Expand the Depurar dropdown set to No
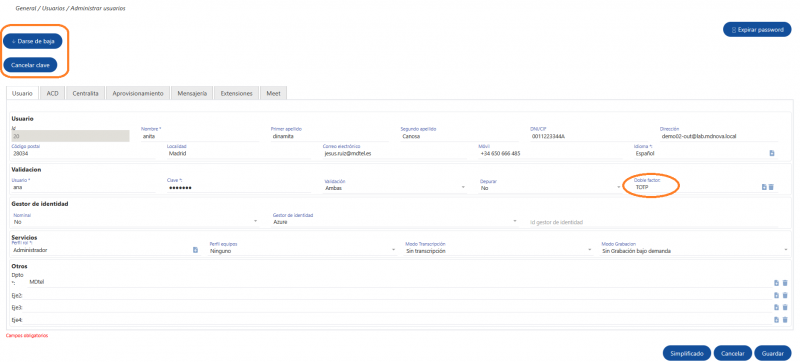 pos(550,188)
